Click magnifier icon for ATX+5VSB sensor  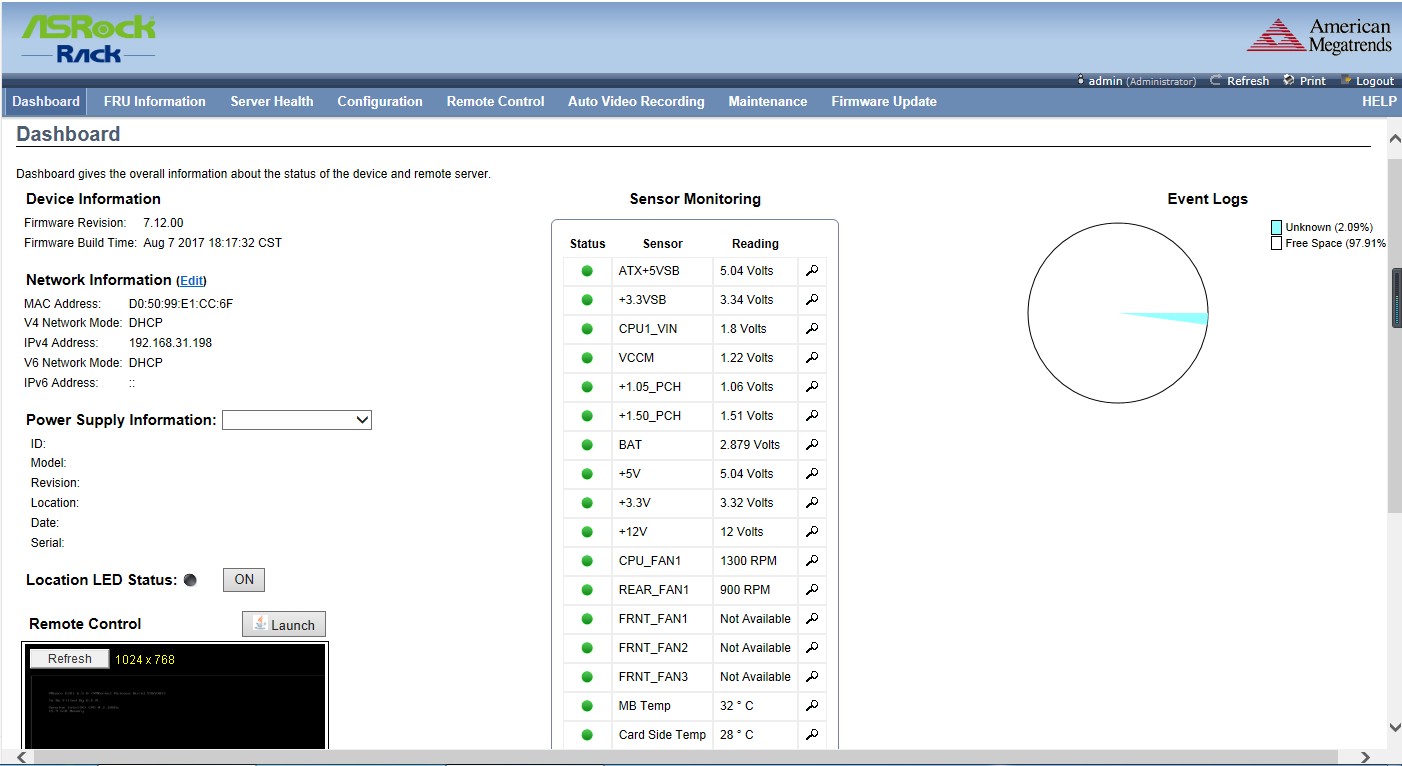coord(812,271)
